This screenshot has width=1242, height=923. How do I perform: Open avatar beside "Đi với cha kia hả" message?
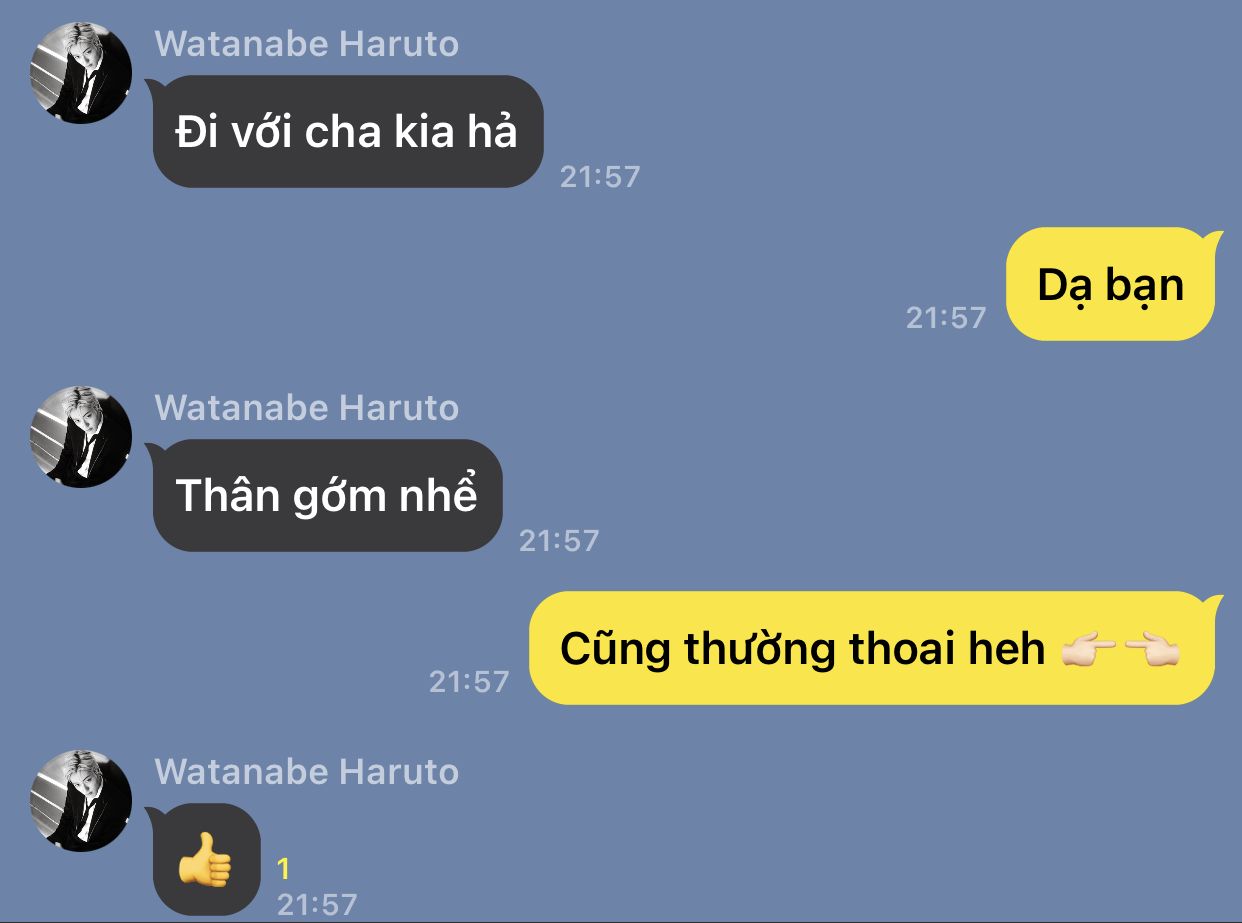(81, 72)
